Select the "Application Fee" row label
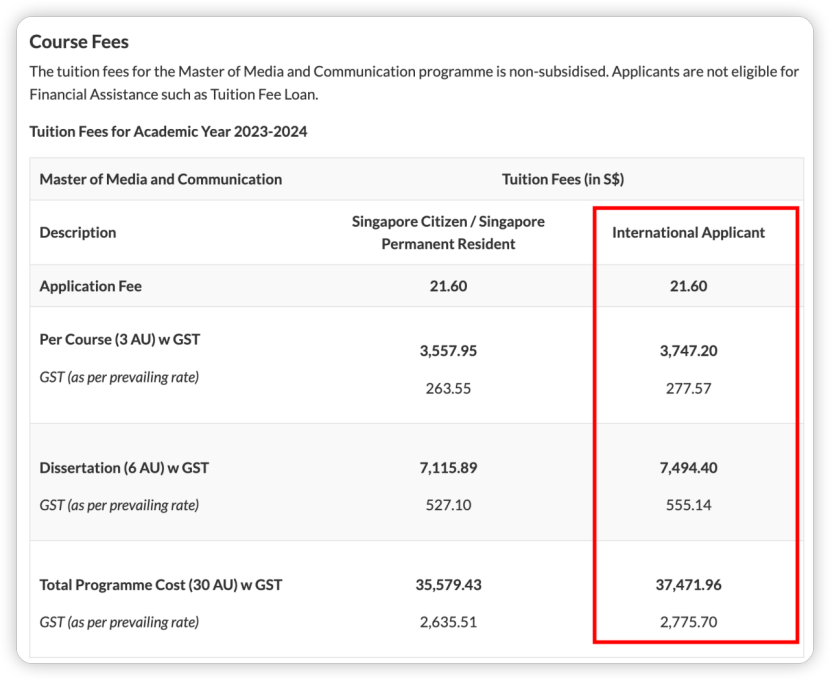Screen dimensions: 830x681 (x=91, y=286)
